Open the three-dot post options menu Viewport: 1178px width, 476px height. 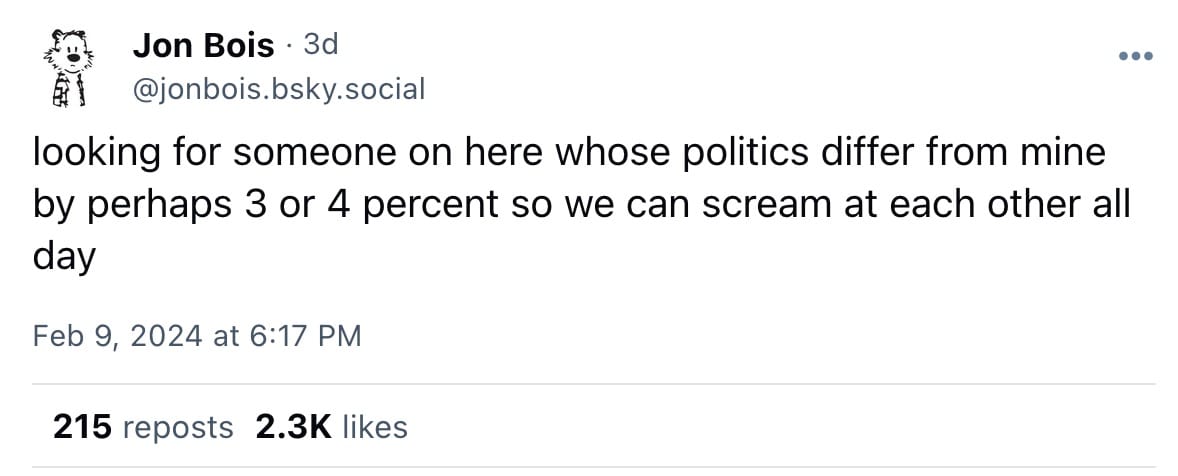tap(1135, 54)
